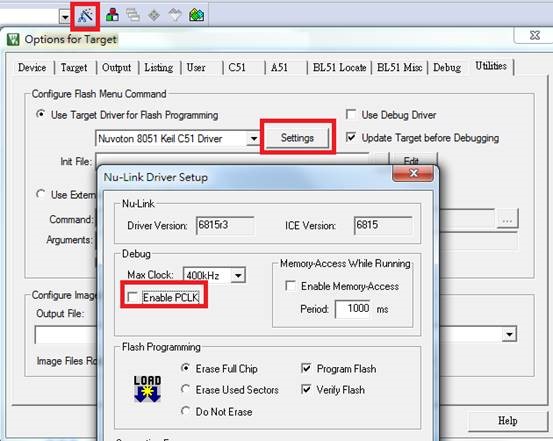Click the LOAD flash download icon

coord(147,389)
